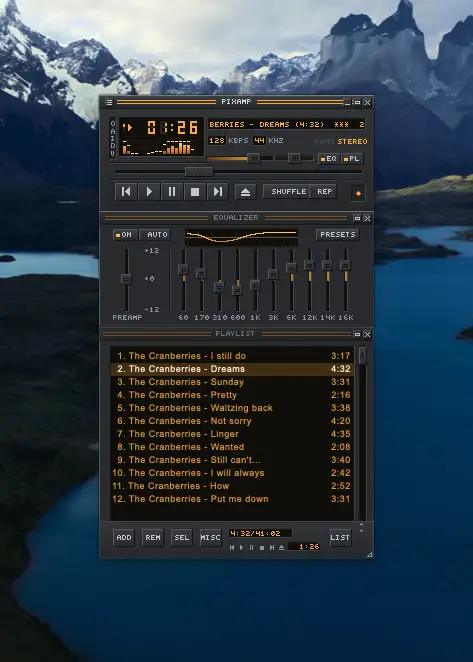473x662 pixels.
Task: Select "The Cranberries - Still can't..." track
Action: click(232, 460)
